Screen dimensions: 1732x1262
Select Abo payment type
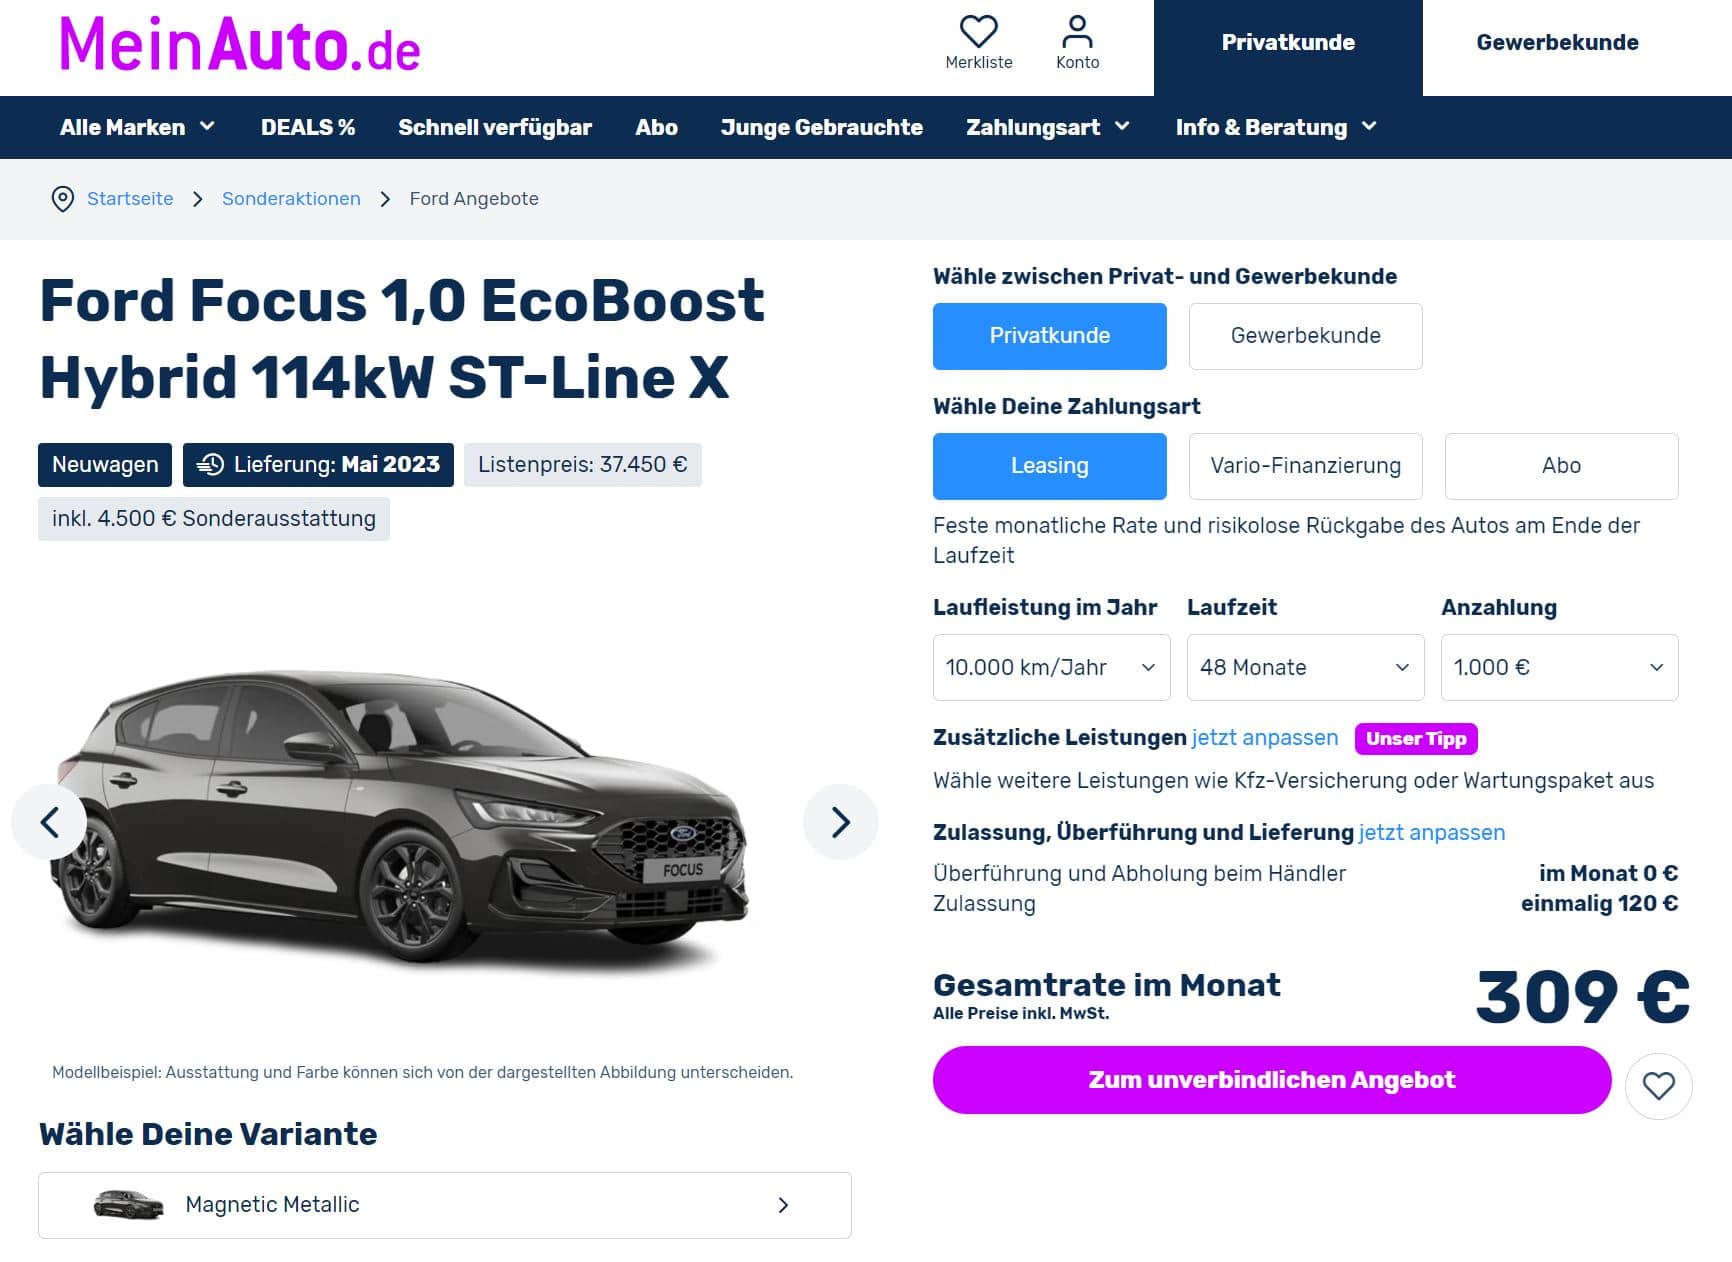point(1561,466)
